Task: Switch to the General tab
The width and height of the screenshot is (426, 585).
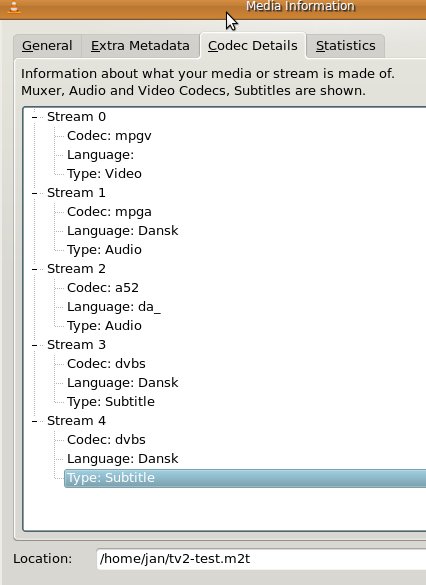Action: [47, 46]
